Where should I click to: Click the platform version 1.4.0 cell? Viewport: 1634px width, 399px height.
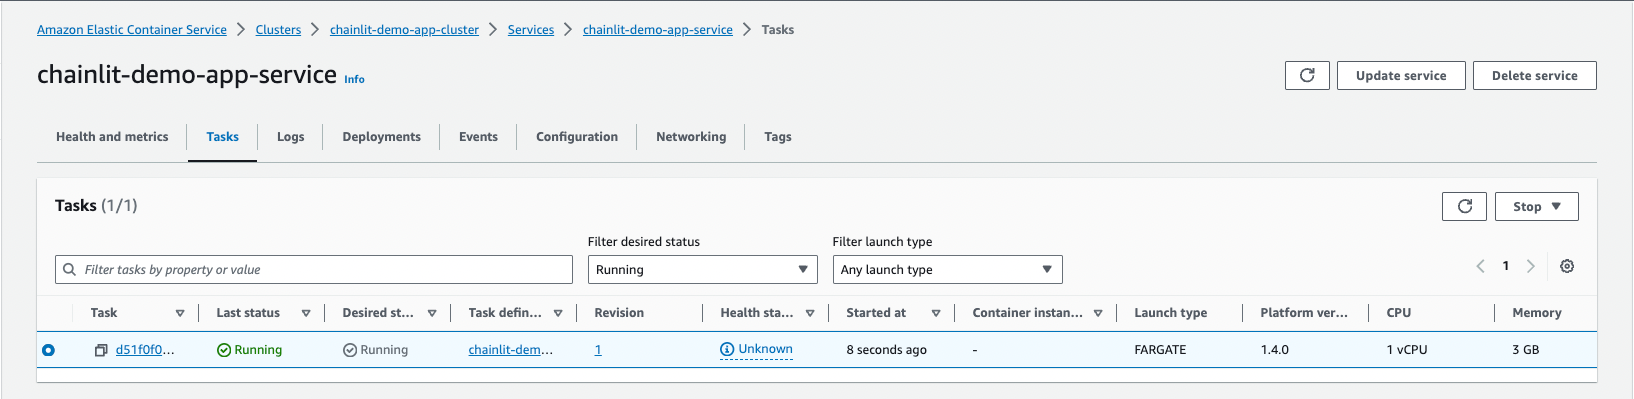click(x=1274, y=350)
